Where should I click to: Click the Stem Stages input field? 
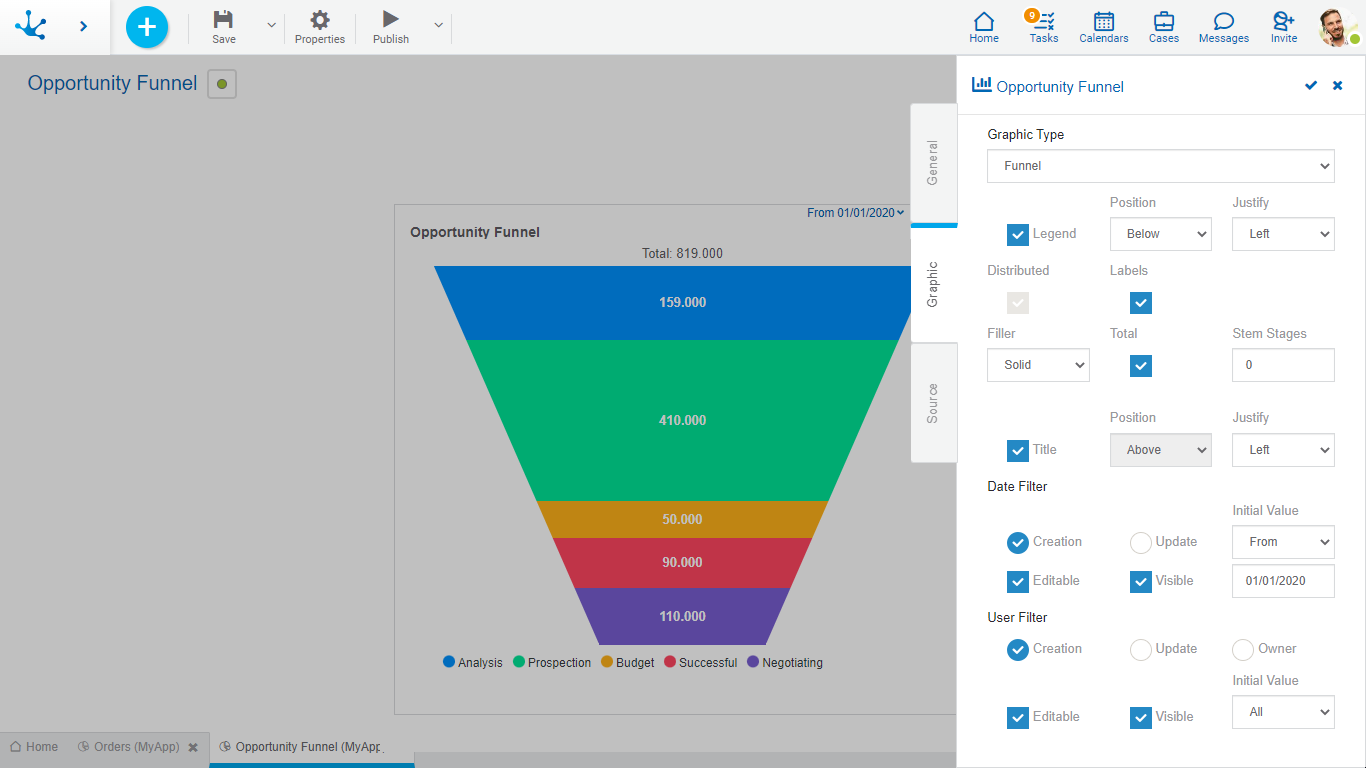pos(1283,365)
